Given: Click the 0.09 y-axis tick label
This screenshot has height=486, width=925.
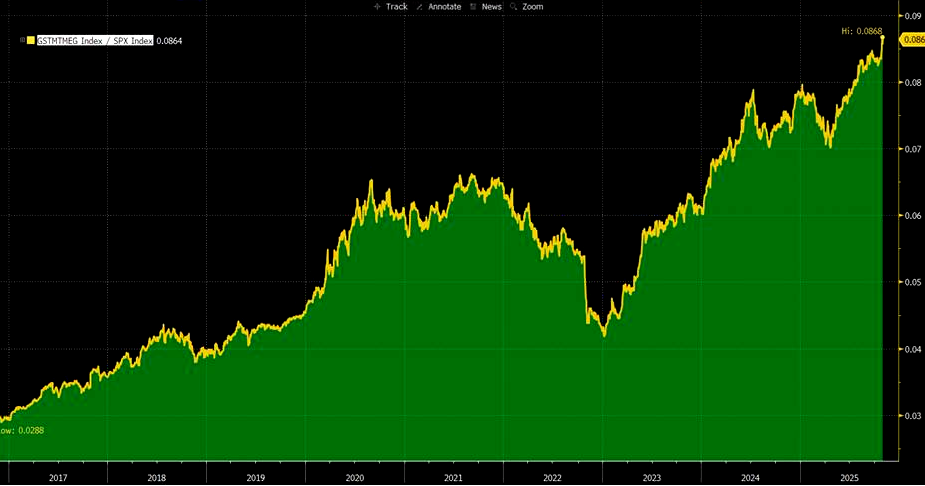Looking at the screenshot, I should tap(912, 16).
